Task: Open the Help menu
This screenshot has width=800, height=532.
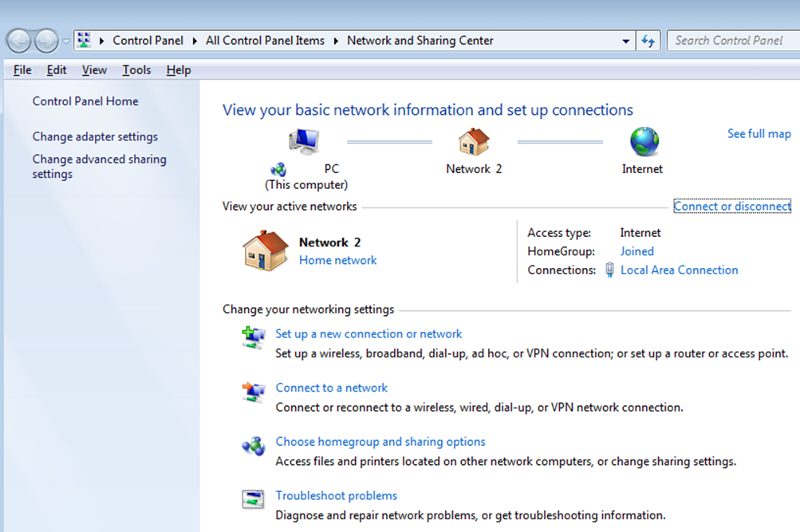Action: 179,70
